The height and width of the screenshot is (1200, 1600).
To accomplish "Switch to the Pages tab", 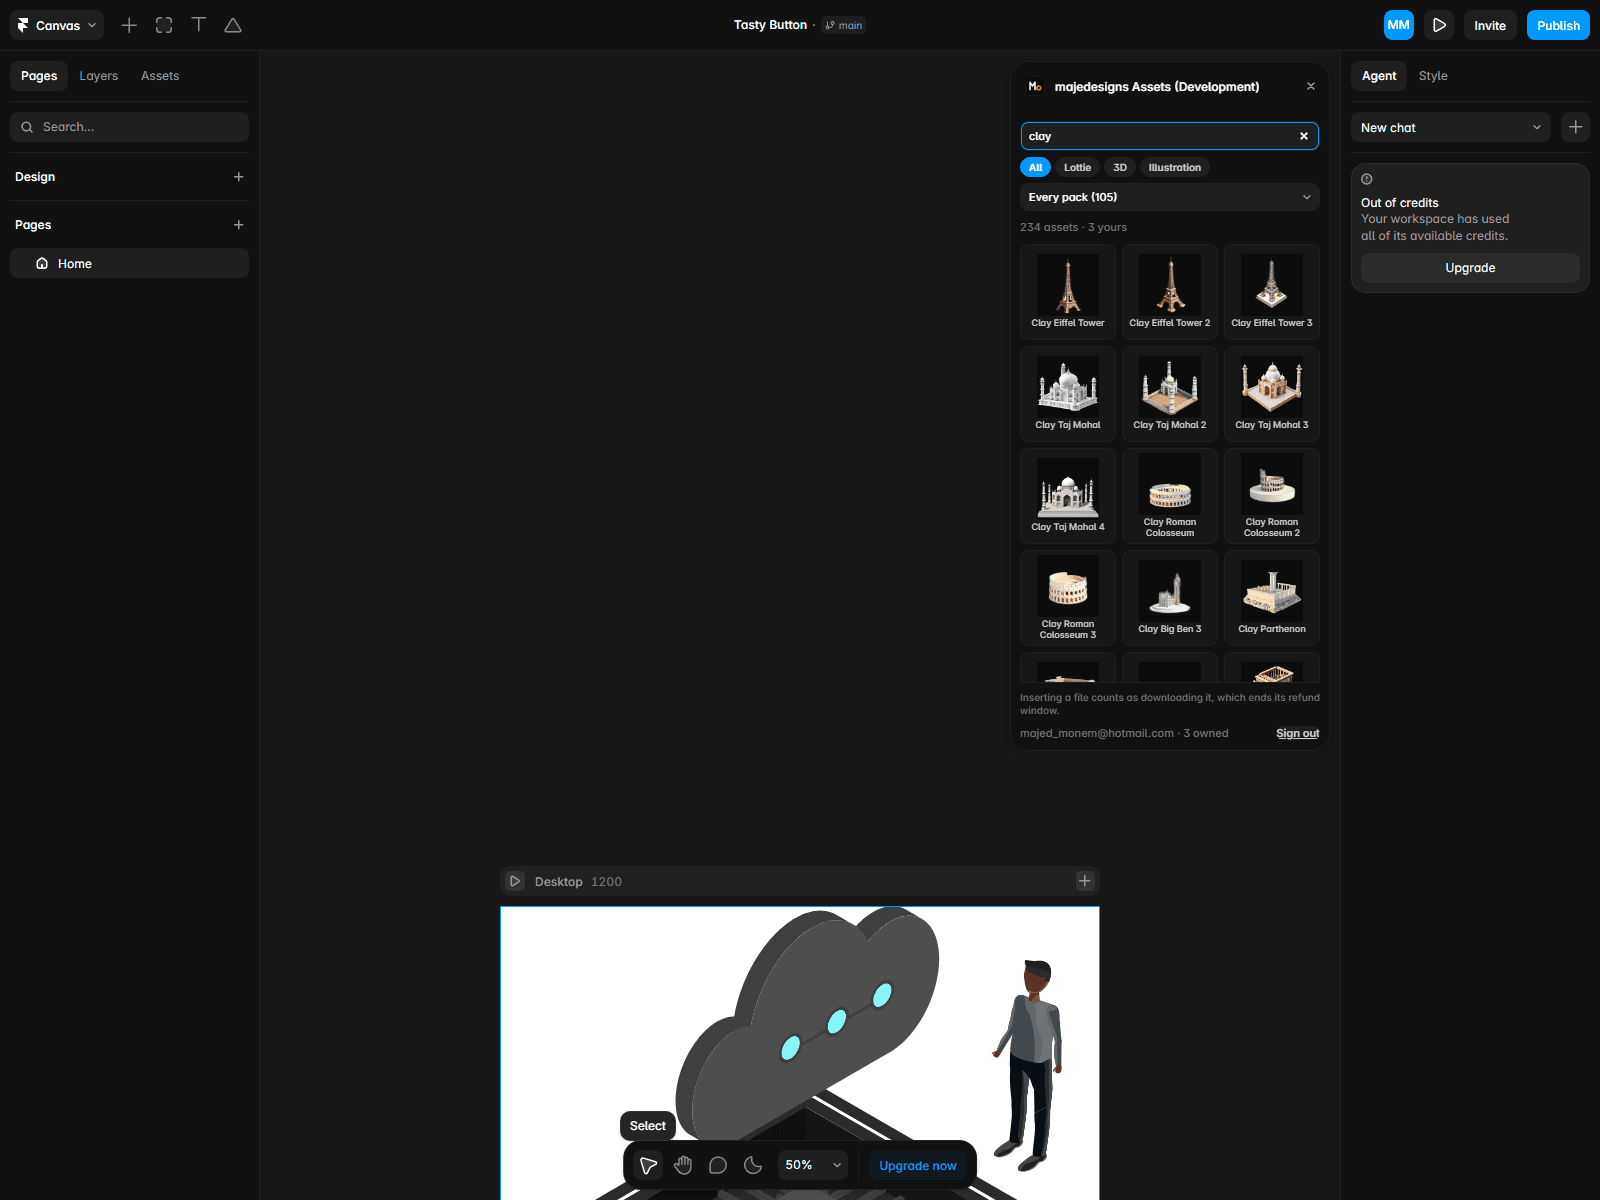I will 39,76.
